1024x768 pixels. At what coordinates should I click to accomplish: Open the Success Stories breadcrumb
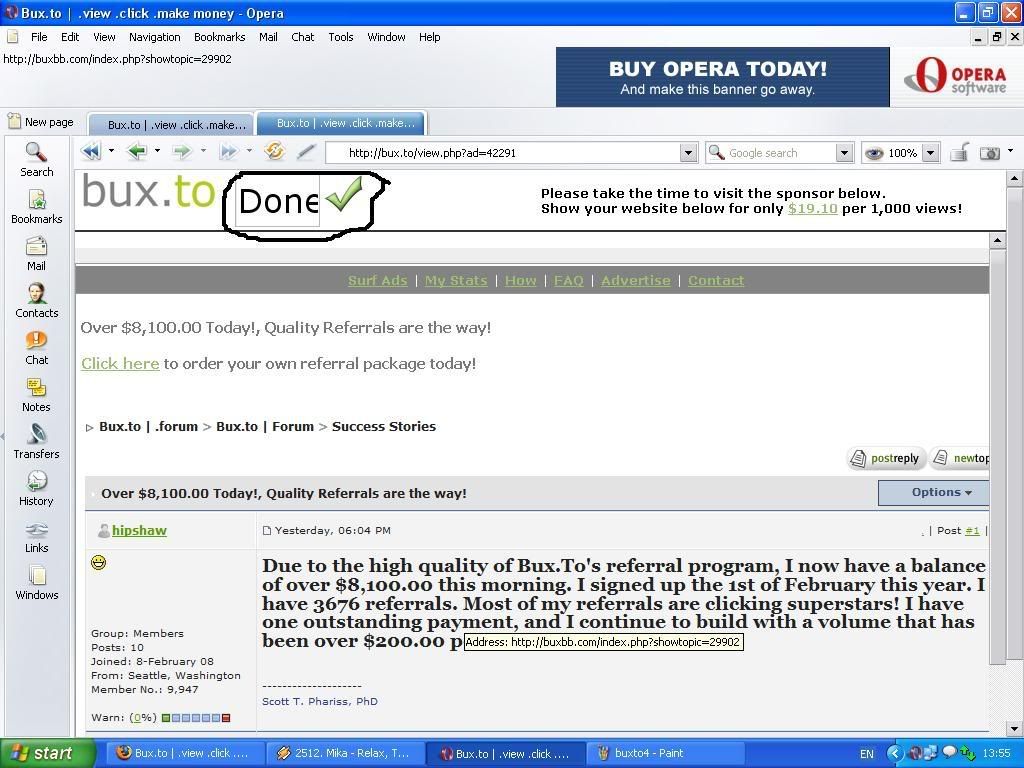click(x=384, y=426)
